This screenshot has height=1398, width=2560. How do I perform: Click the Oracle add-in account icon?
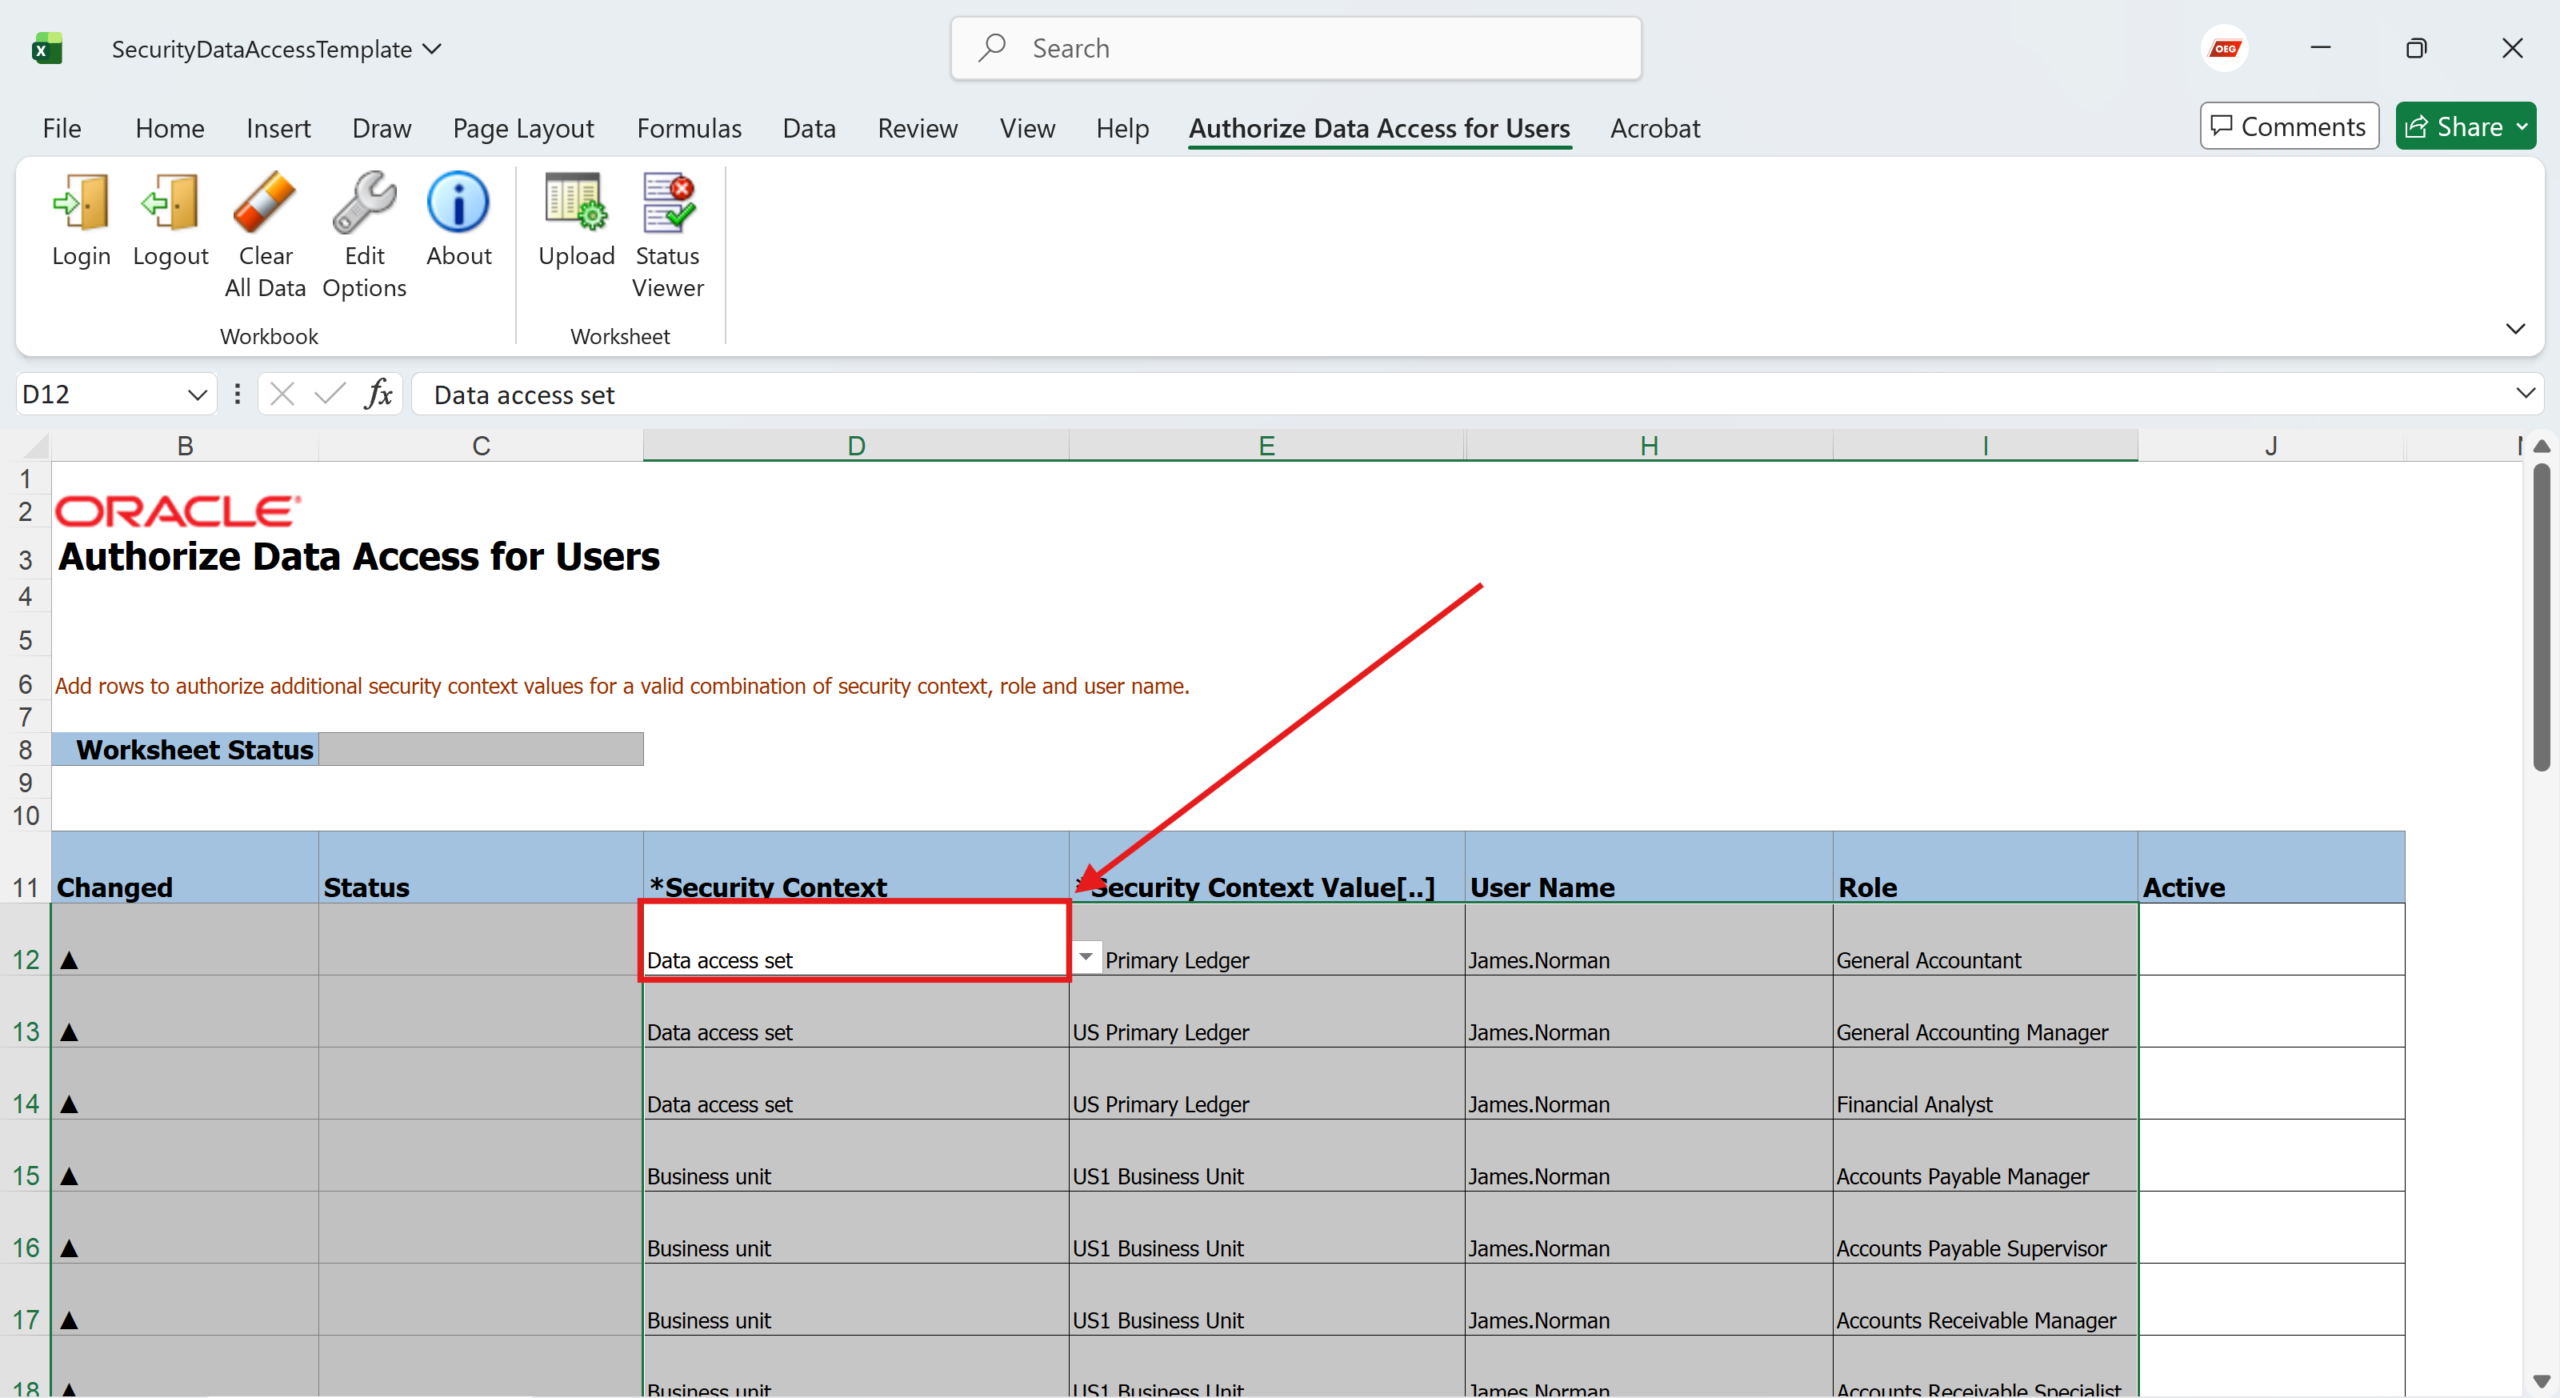click(x=2225, y=48)
